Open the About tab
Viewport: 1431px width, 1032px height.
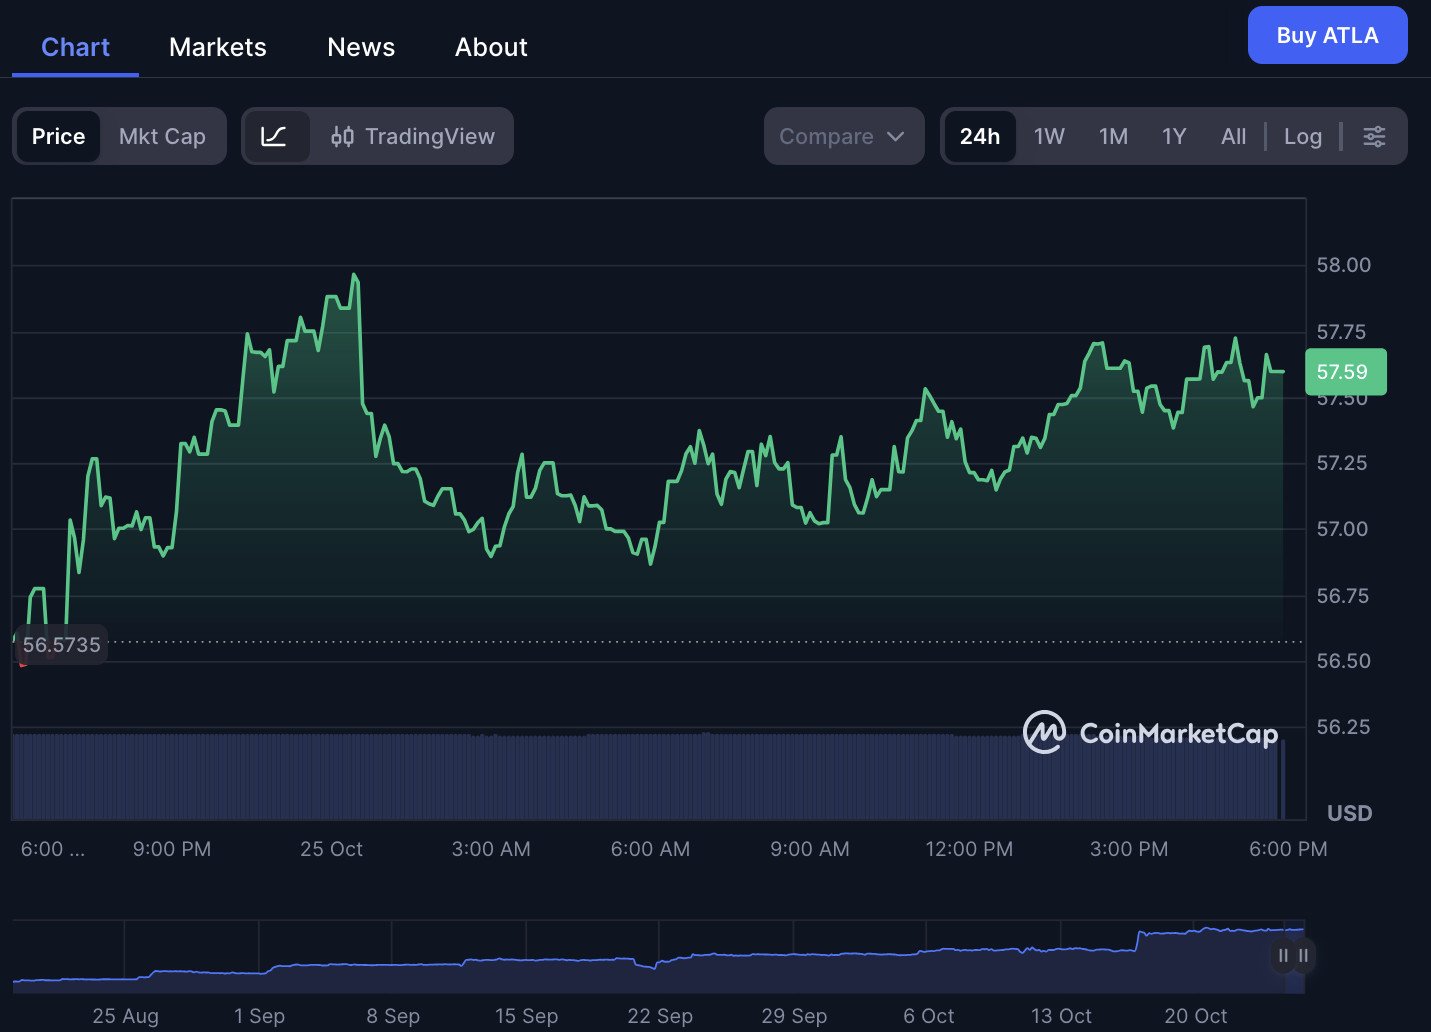click(491, 47)
